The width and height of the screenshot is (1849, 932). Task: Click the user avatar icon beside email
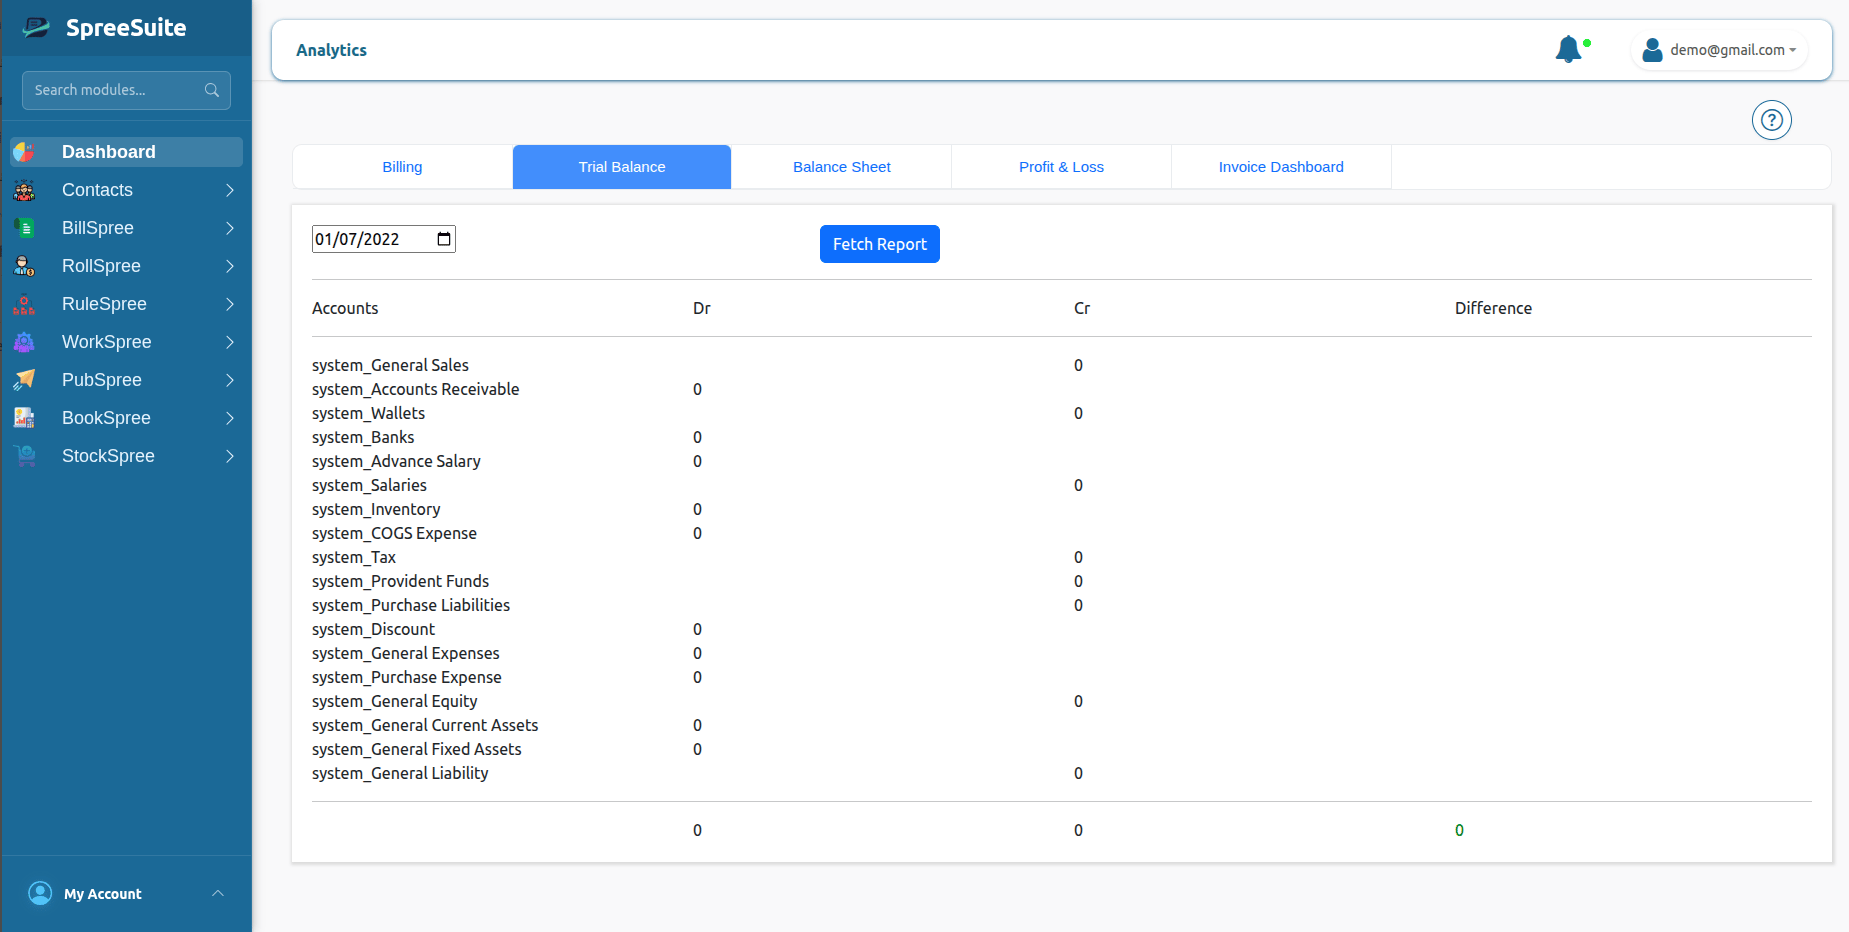coord(1652,49)
